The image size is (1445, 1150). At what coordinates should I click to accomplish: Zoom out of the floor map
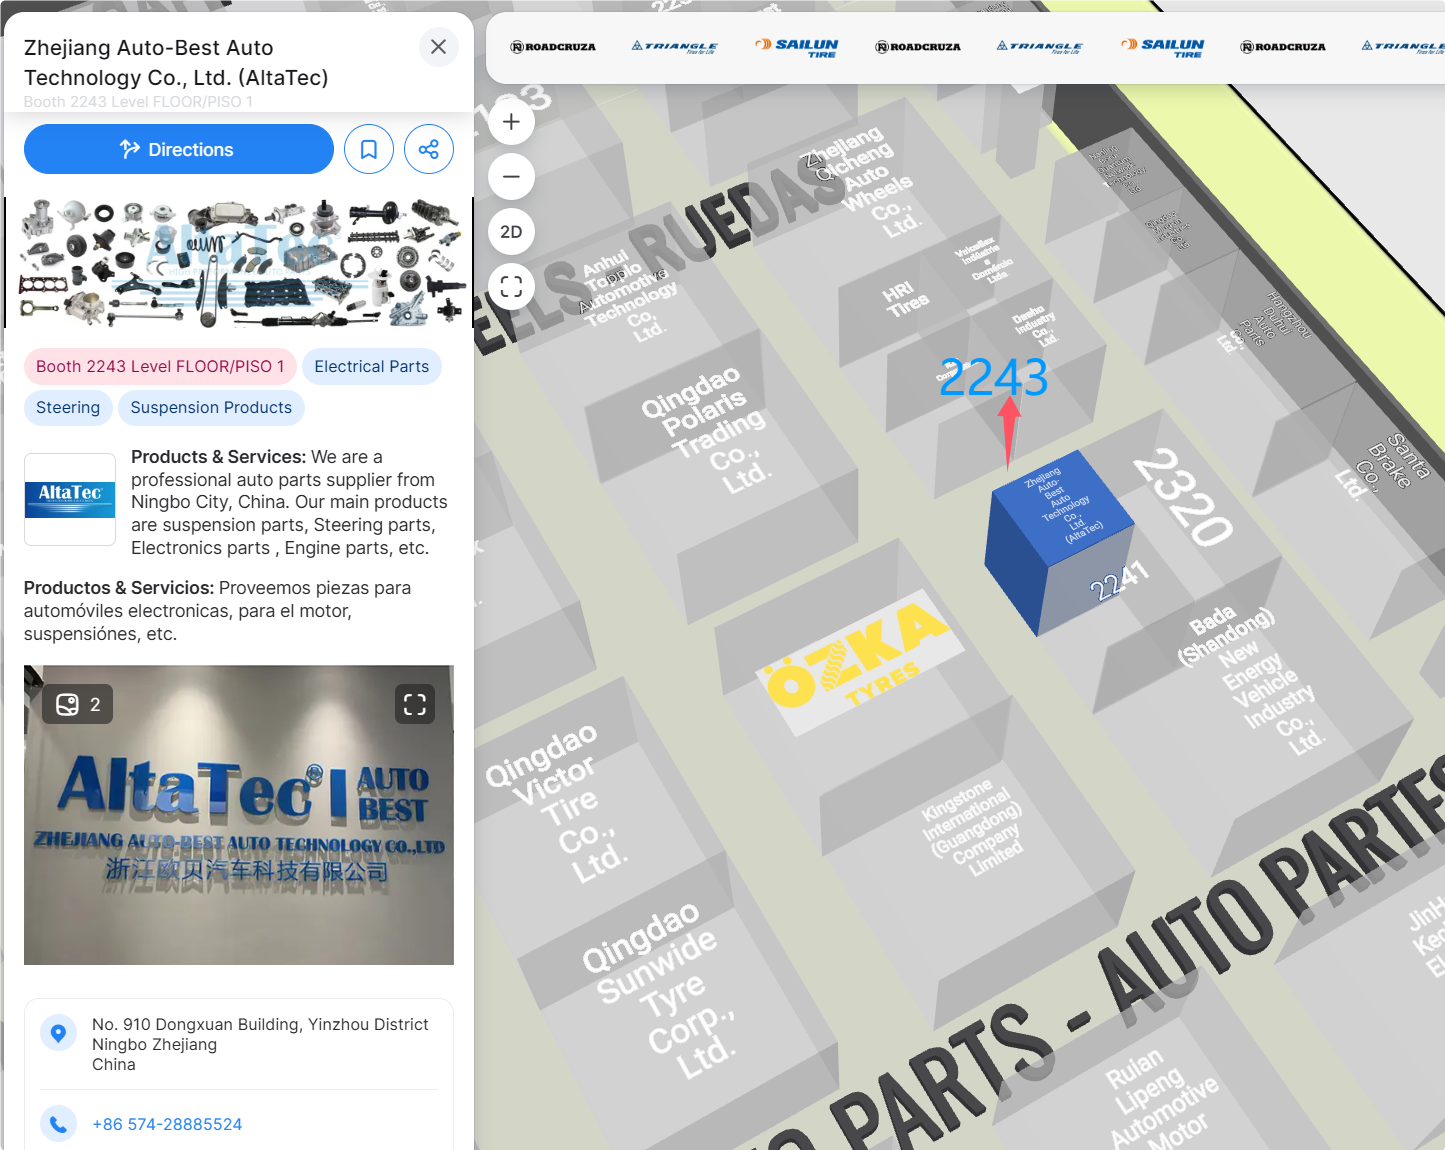click(x=511, y=177)
